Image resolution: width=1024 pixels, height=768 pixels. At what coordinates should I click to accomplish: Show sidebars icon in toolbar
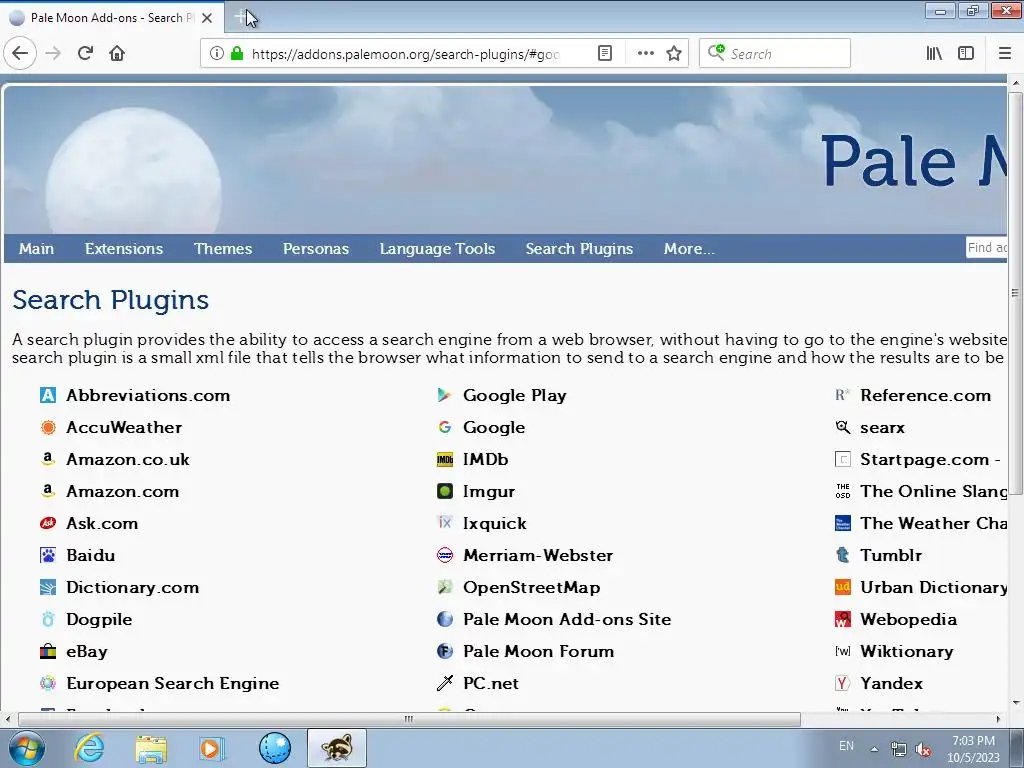(966, 54)
